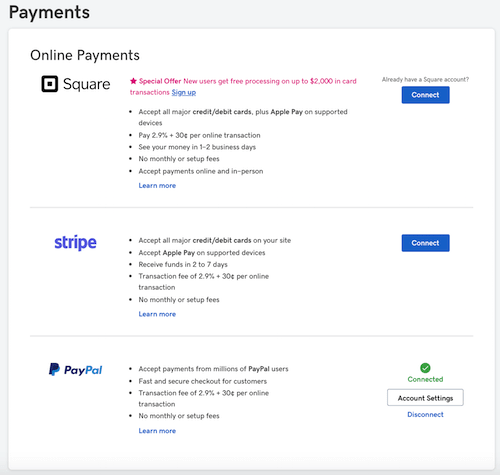Click the Square logo icon

49,84
